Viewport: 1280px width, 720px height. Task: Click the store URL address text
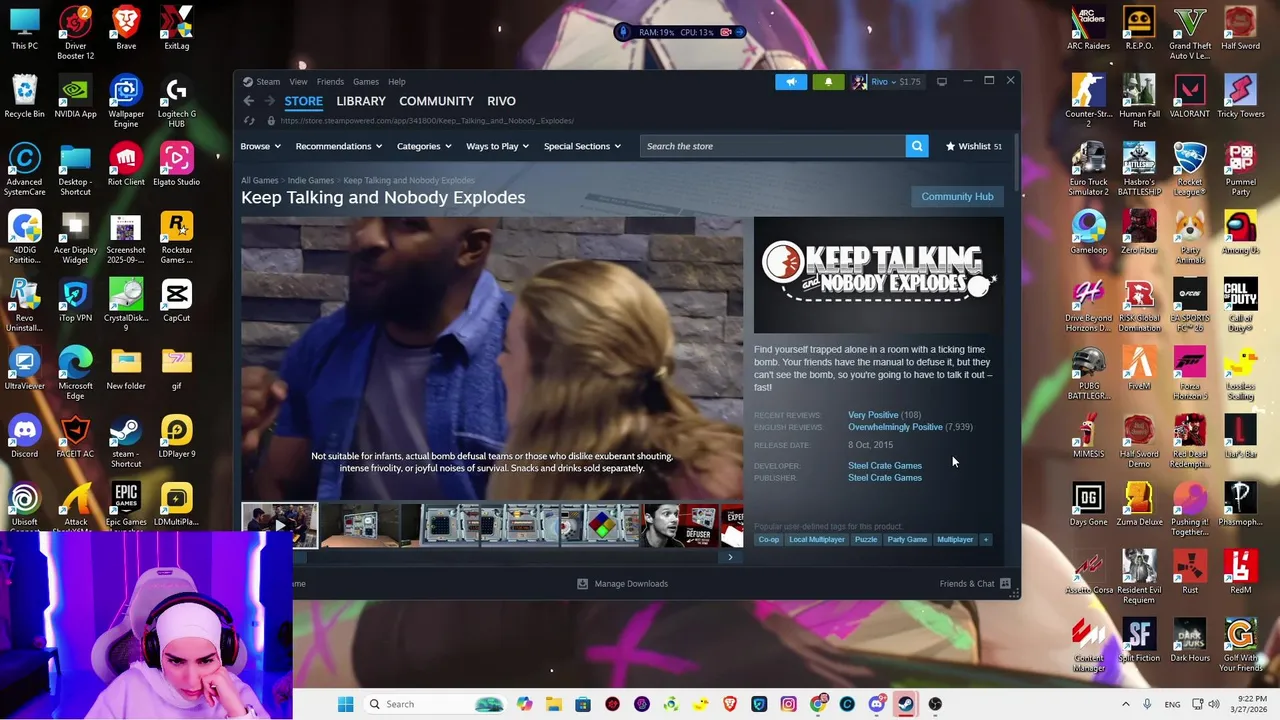pos(427,121)
